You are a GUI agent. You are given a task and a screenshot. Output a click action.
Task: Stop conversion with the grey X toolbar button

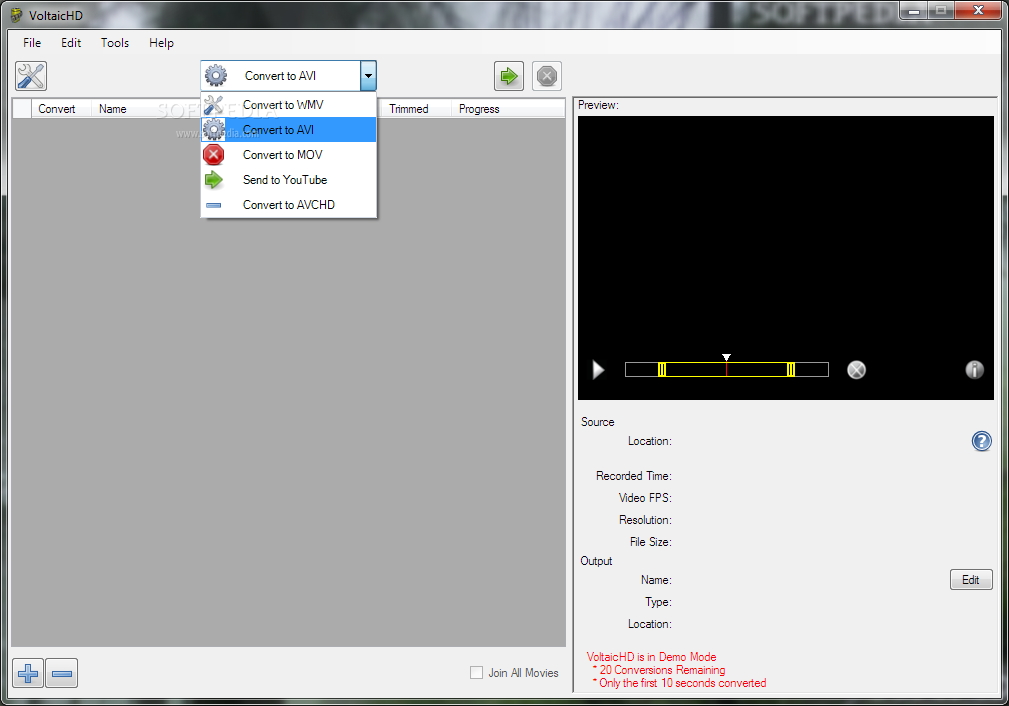[x=547, y=76]
